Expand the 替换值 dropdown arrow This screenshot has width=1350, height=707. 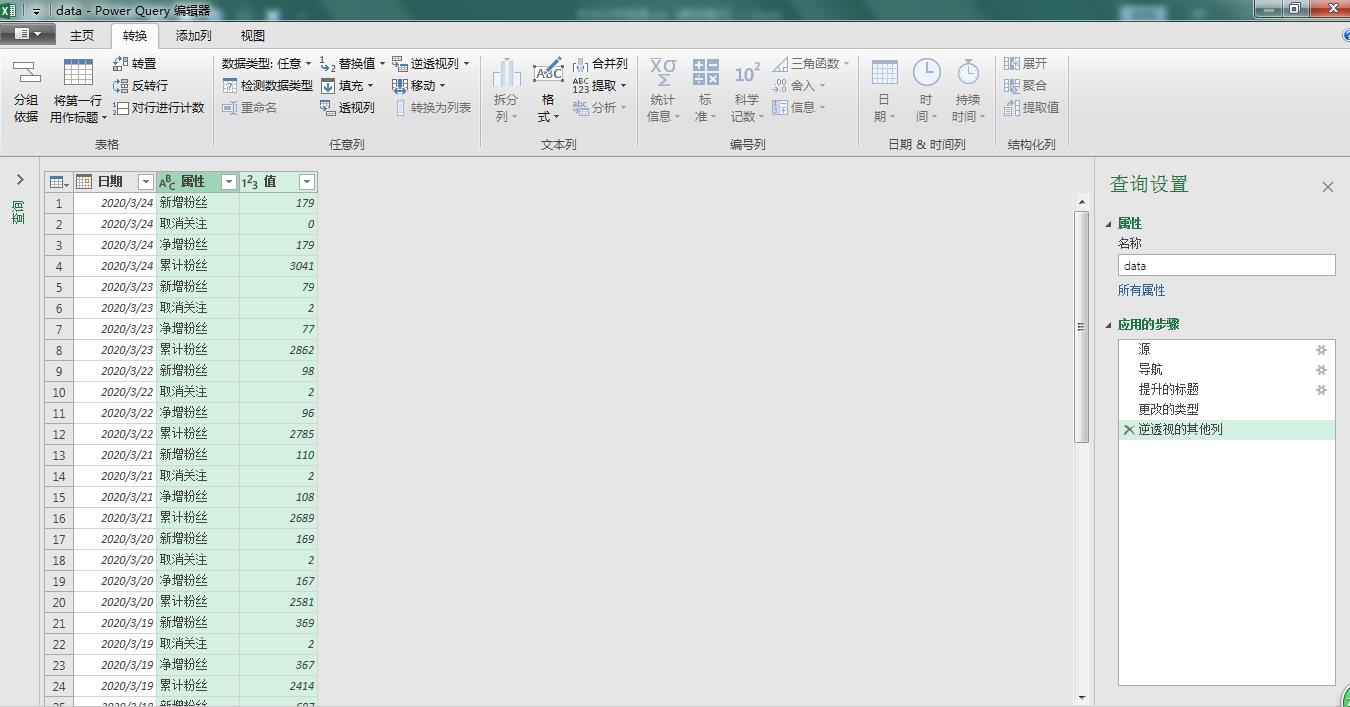[x=381, y=63]
